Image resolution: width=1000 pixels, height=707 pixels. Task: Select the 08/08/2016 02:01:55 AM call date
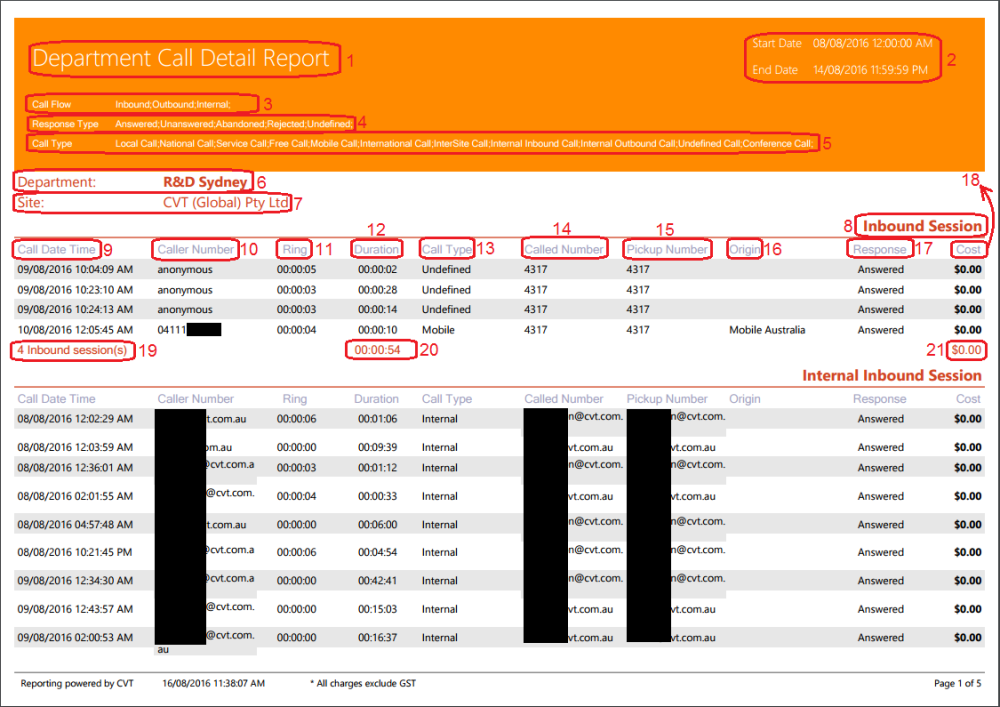tap(75, 497)
